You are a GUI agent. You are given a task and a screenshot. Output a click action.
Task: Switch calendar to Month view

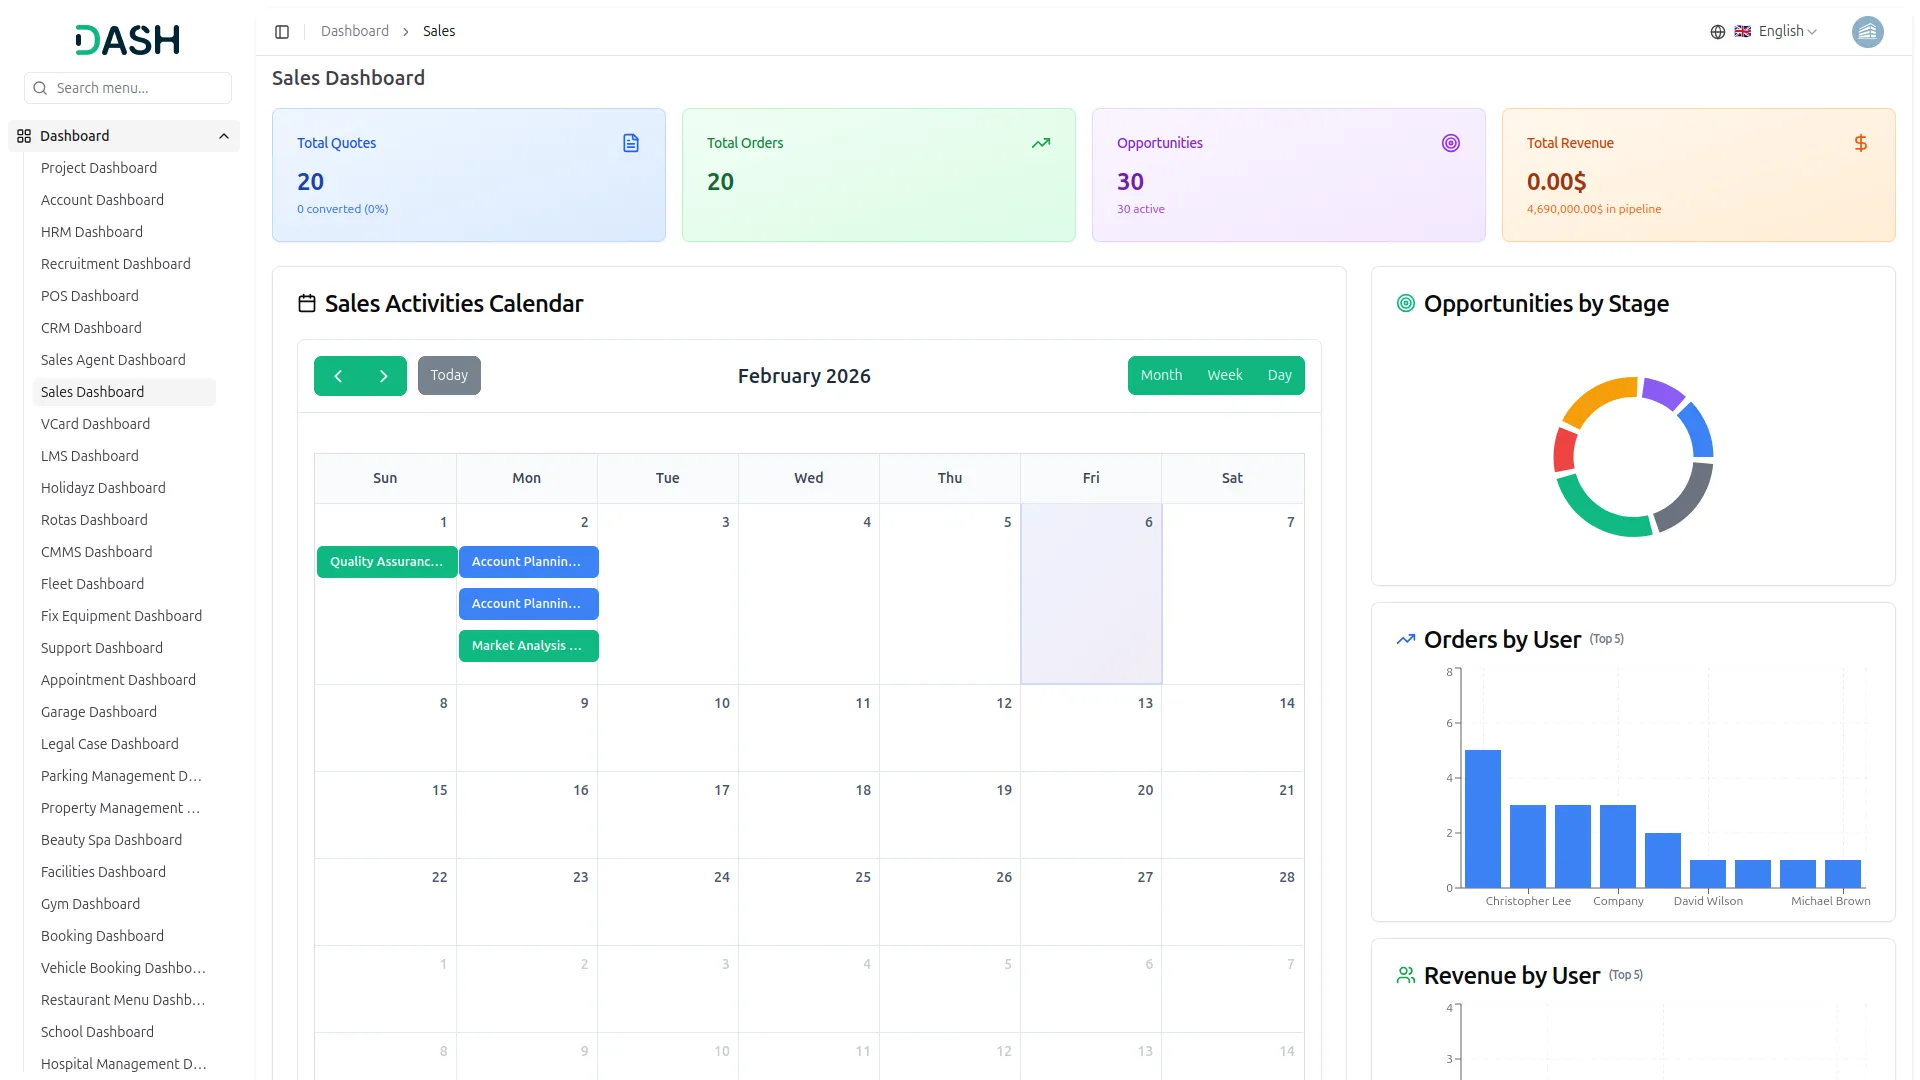point(1161,375)
